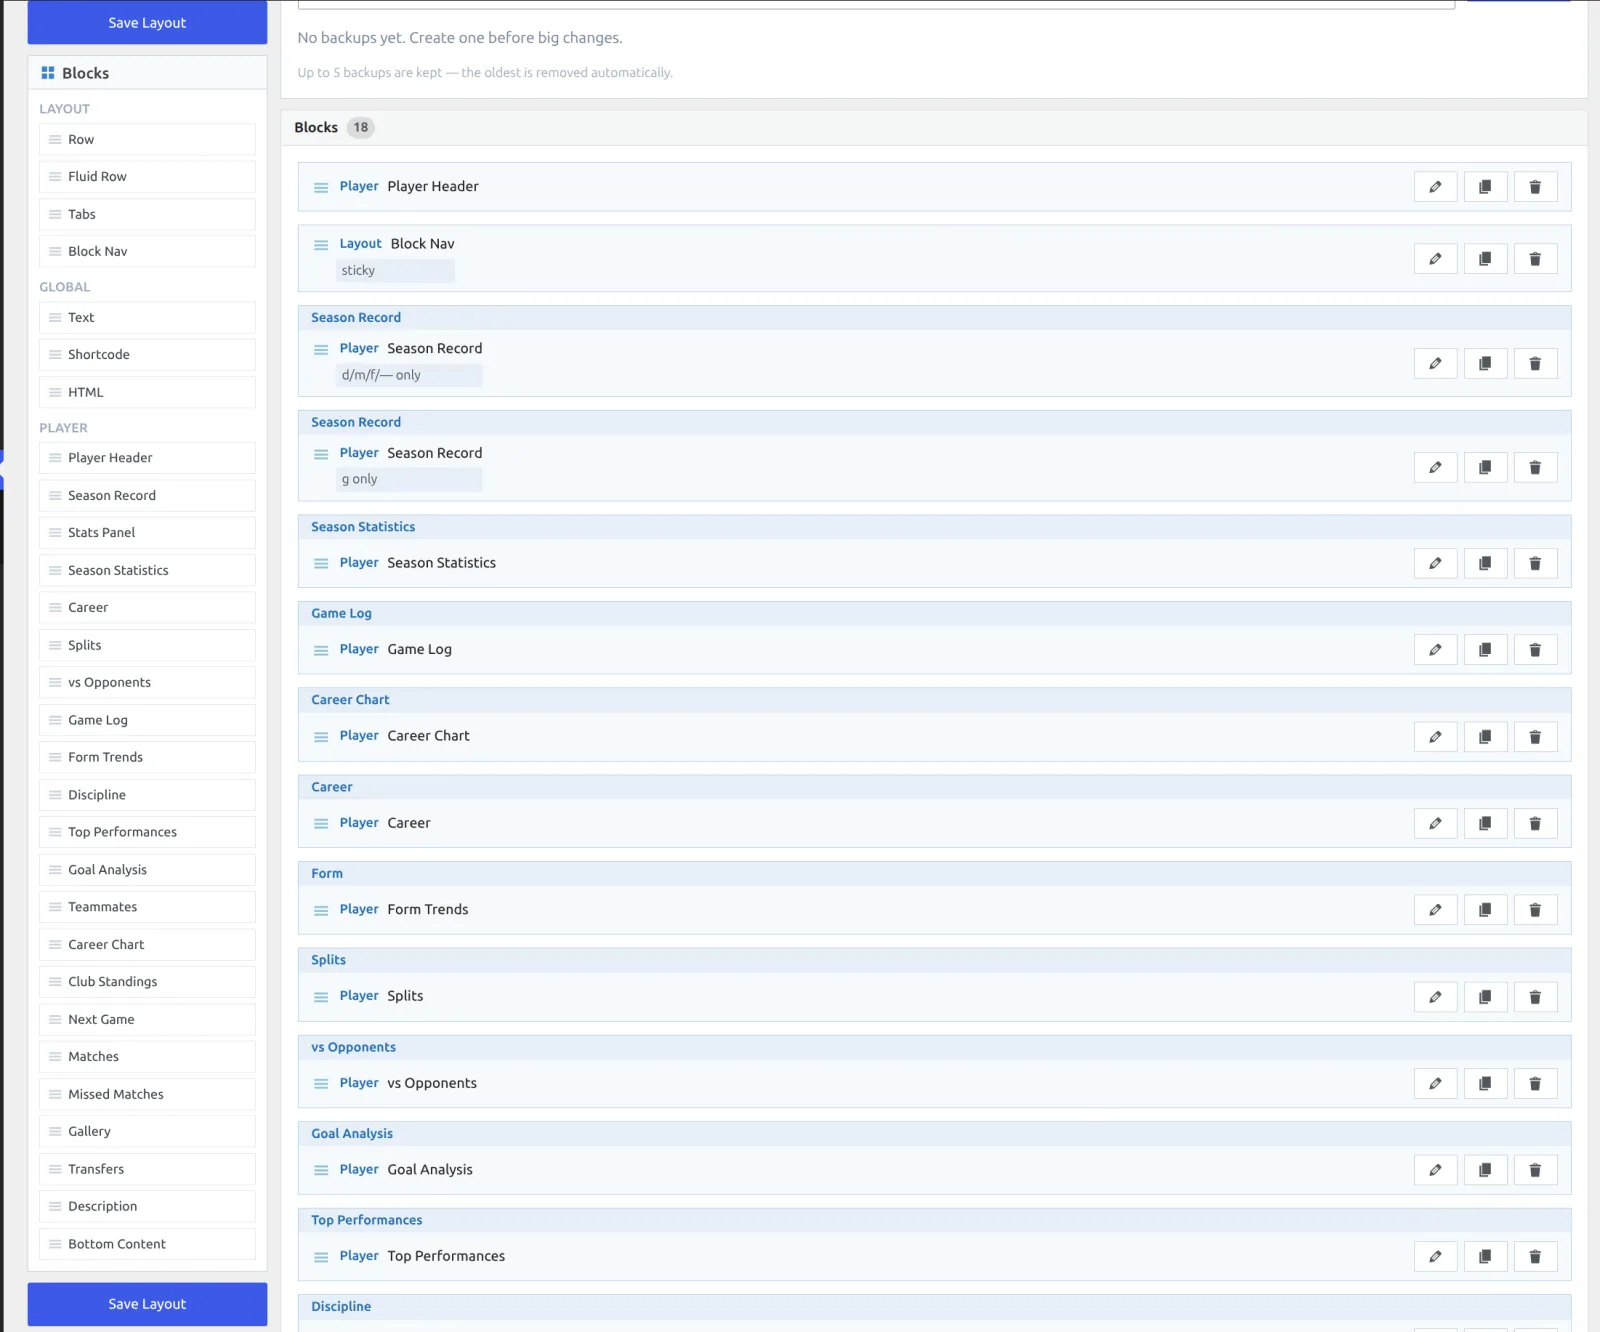Duplicate the vs Opponents block

1485,1084
